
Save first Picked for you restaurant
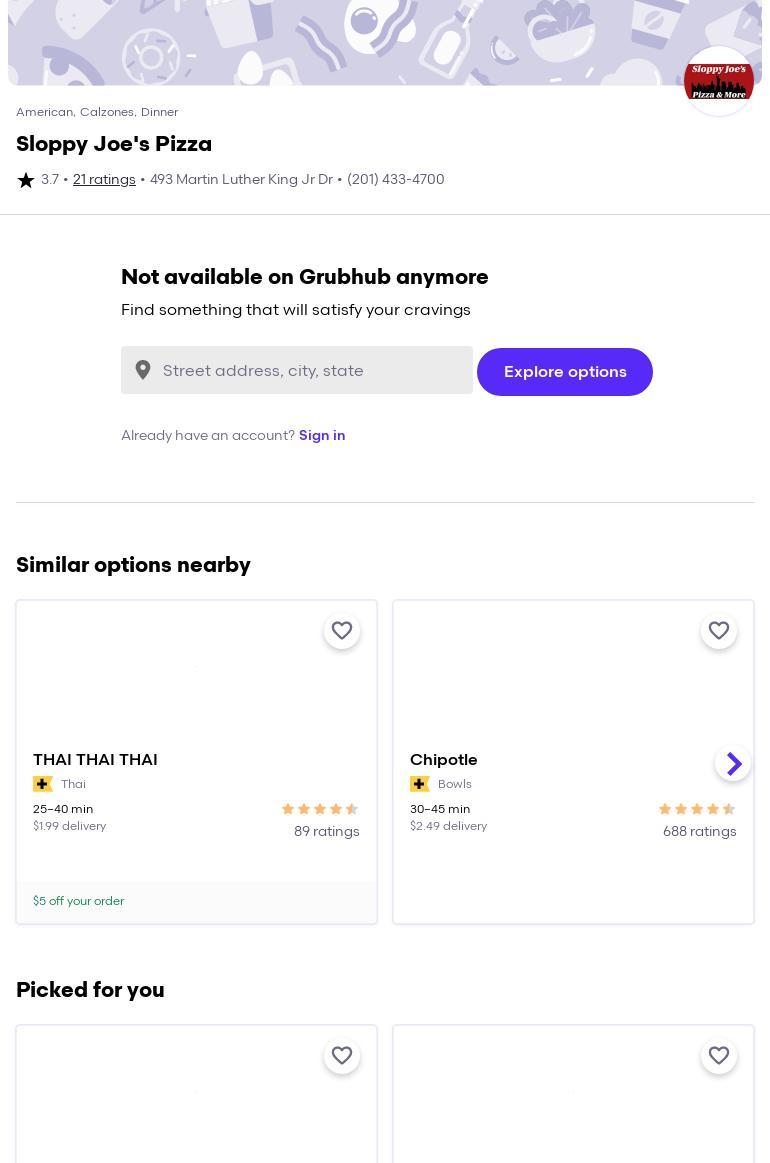342,1056
